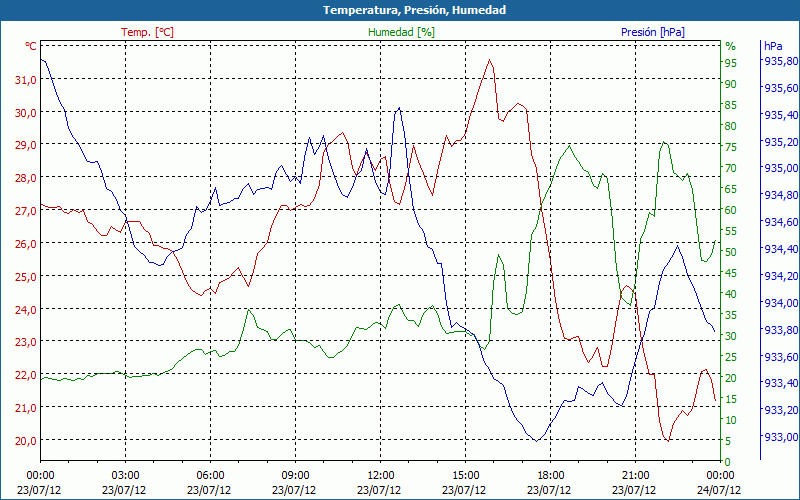Select the green 'Humedad [%]' legend label
800x500 pixels.
[x=402, y=32]
